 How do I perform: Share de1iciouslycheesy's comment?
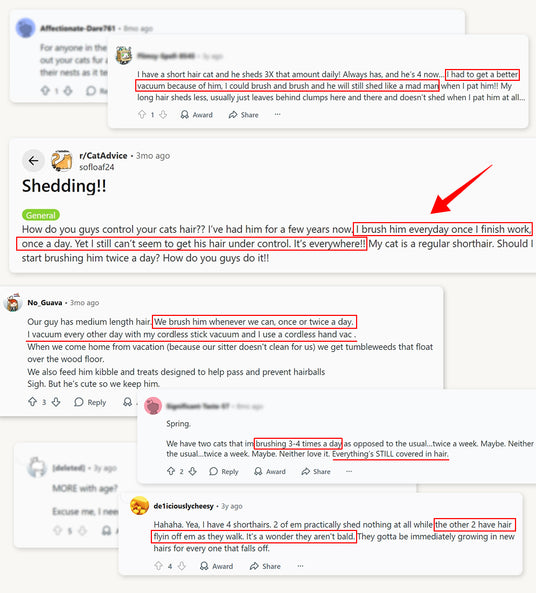coord(265,566)
